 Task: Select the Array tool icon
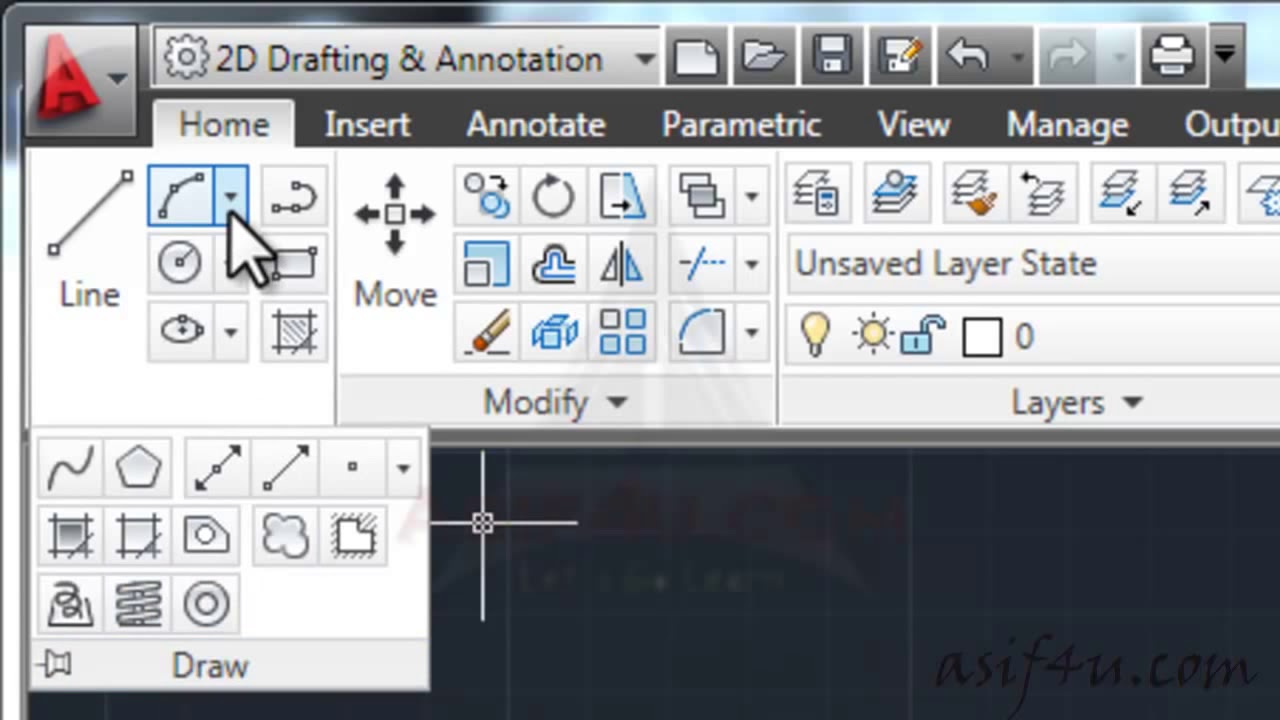(x=621, y=331)
